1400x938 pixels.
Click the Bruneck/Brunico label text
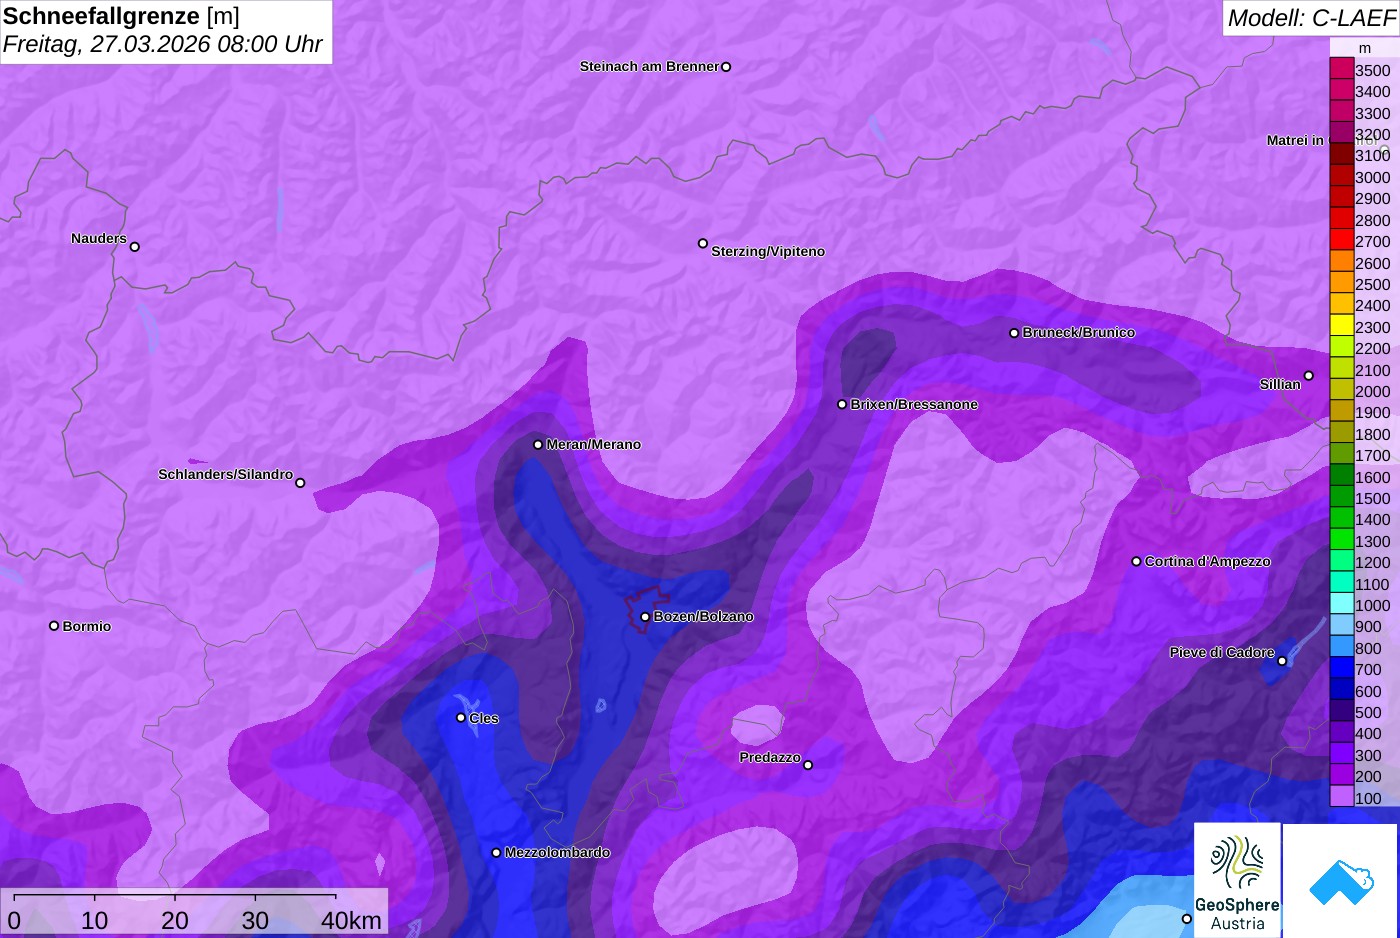point(1079,332)
